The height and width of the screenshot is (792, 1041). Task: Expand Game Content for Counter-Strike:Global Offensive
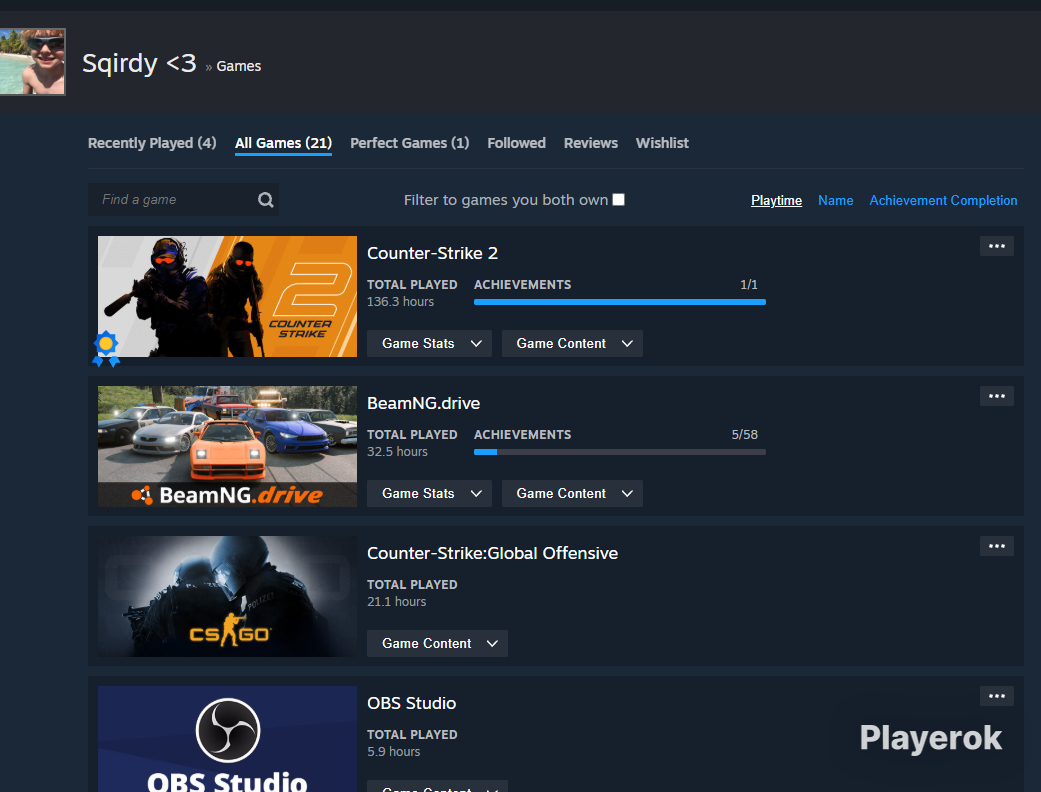tap(438, 643)
